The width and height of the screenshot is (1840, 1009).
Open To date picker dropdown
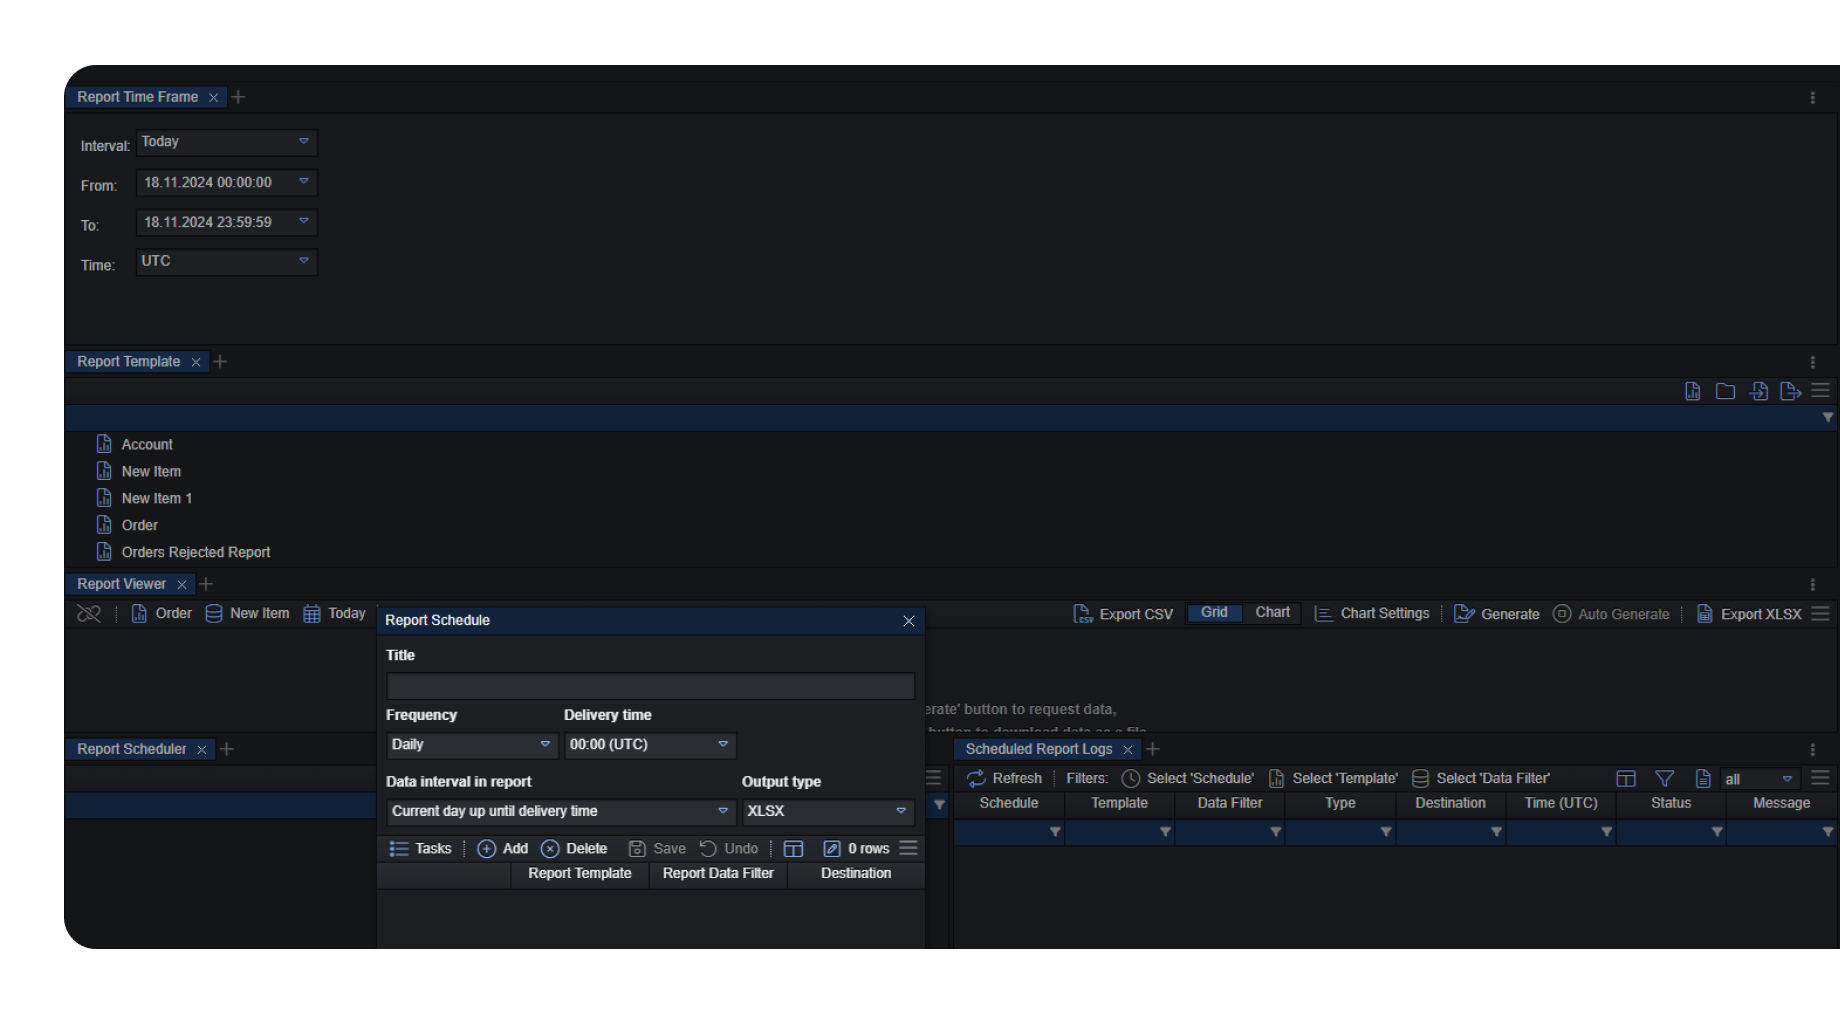pos(227,222)
